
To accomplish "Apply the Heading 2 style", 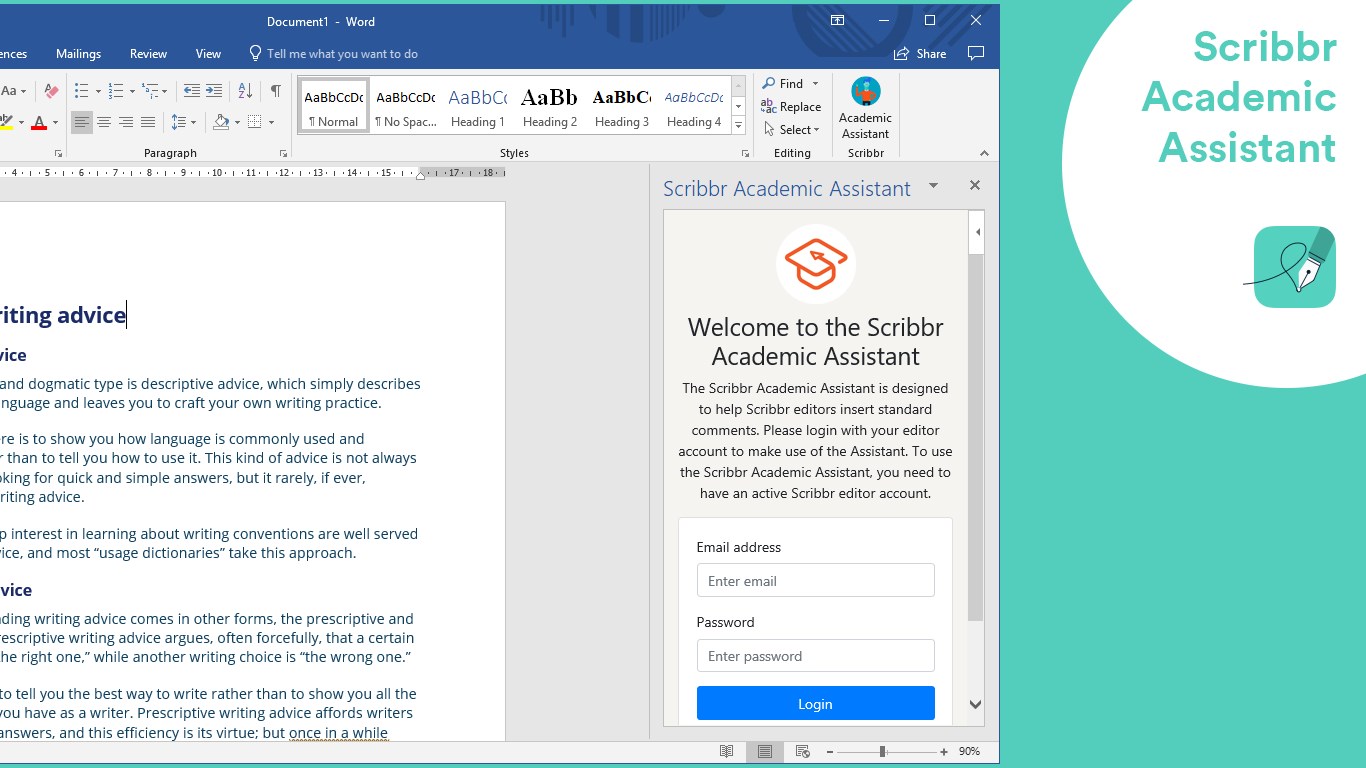I will tap(549, 106).
